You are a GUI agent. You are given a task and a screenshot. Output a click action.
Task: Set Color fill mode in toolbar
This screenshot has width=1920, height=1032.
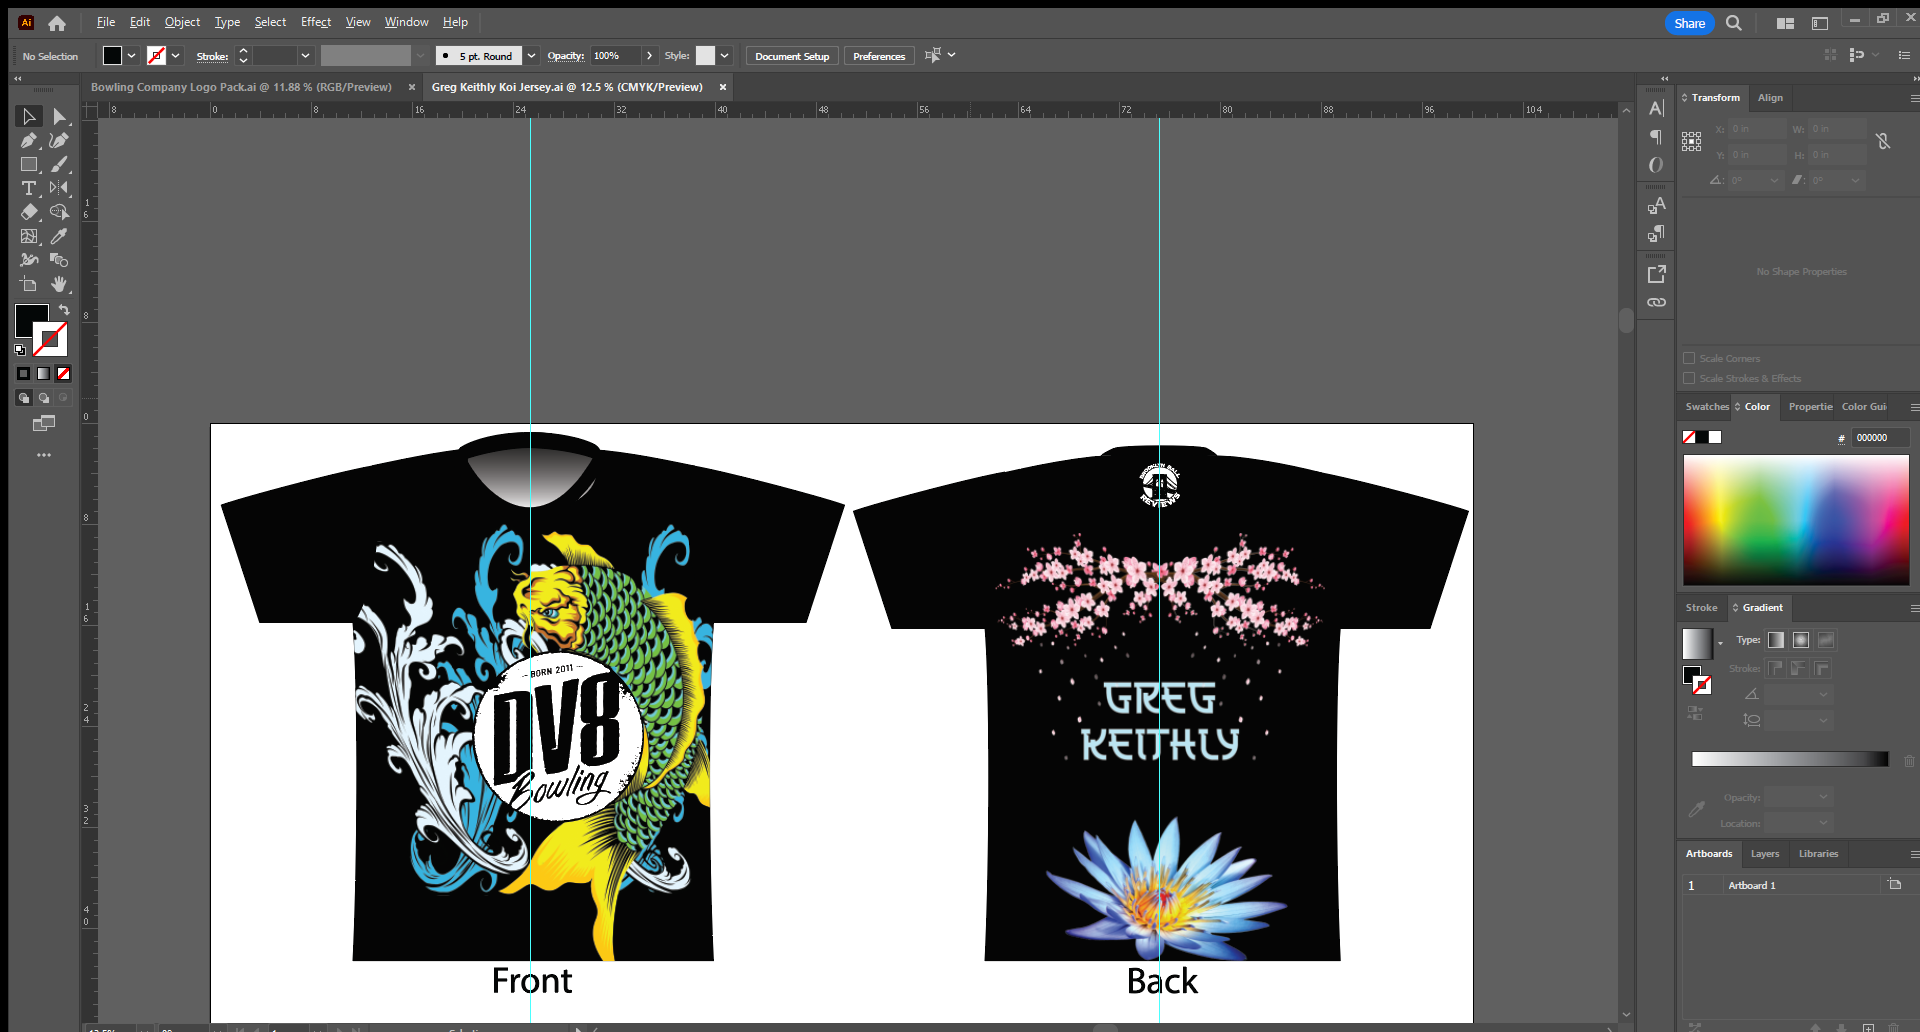[x=24, y=374]
